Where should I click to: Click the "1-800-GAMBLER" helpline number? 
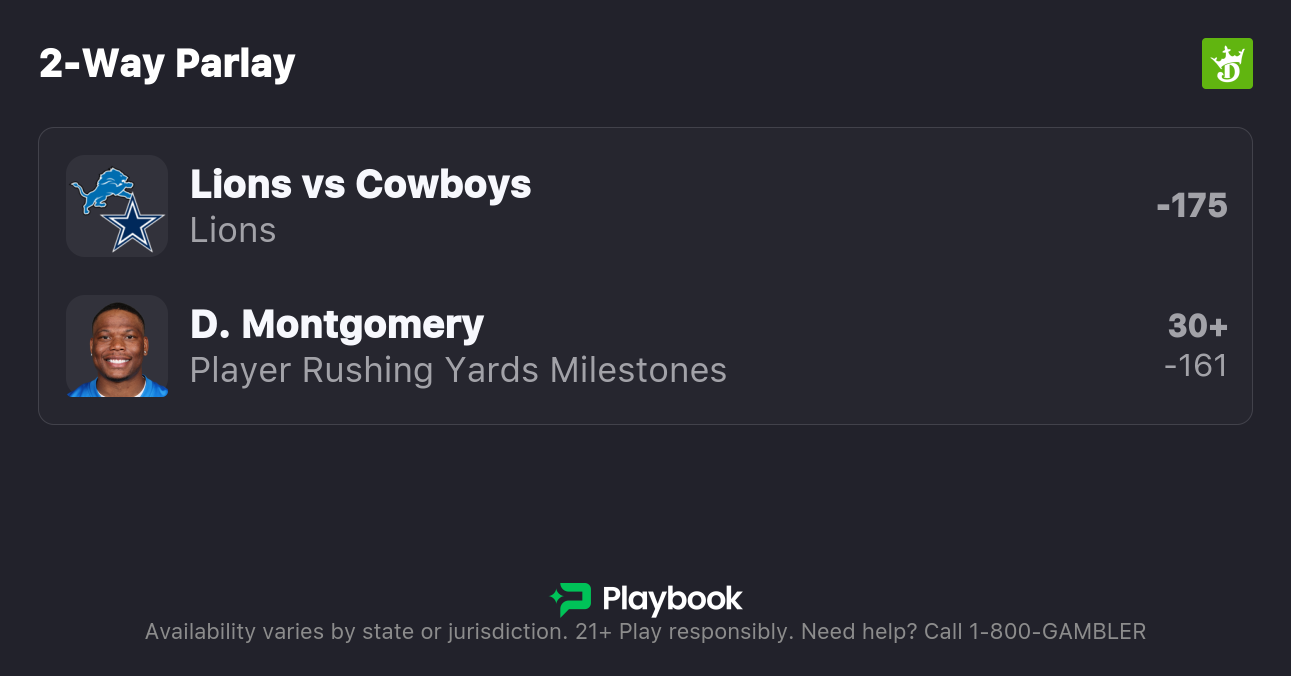click(1055, 632)
